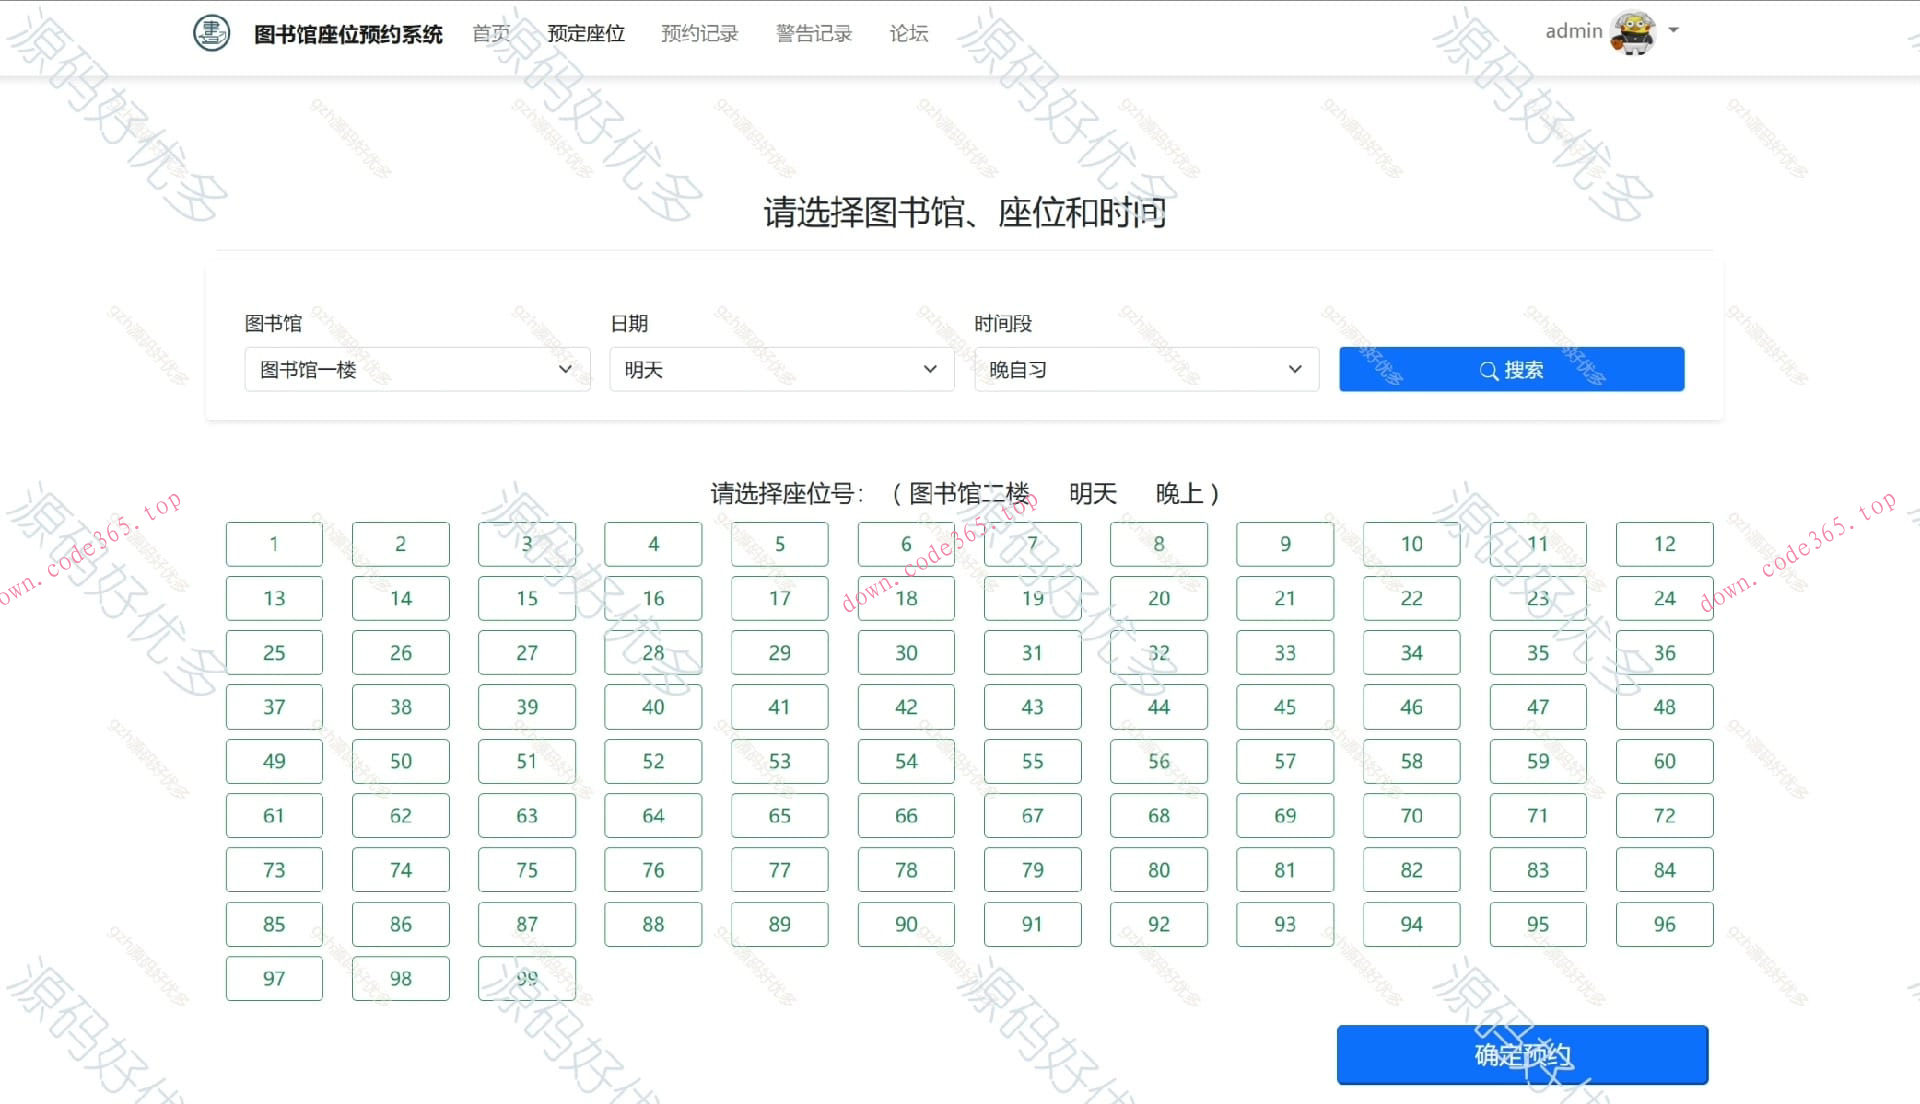This screenshot has height=1104, width=1920.
Task: Select seat number 12
Action: pyautogui.click(x=1664, y=544)
